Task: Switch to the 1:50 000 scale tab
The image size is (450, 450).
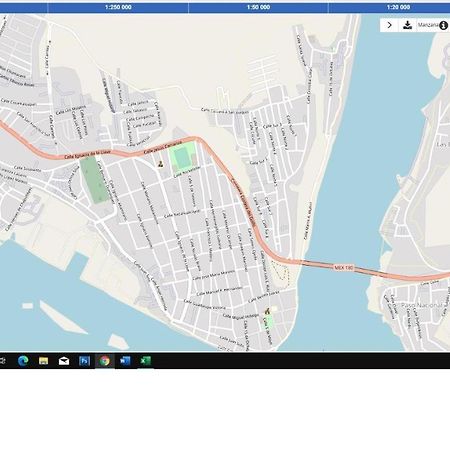Action: point(258,7)
